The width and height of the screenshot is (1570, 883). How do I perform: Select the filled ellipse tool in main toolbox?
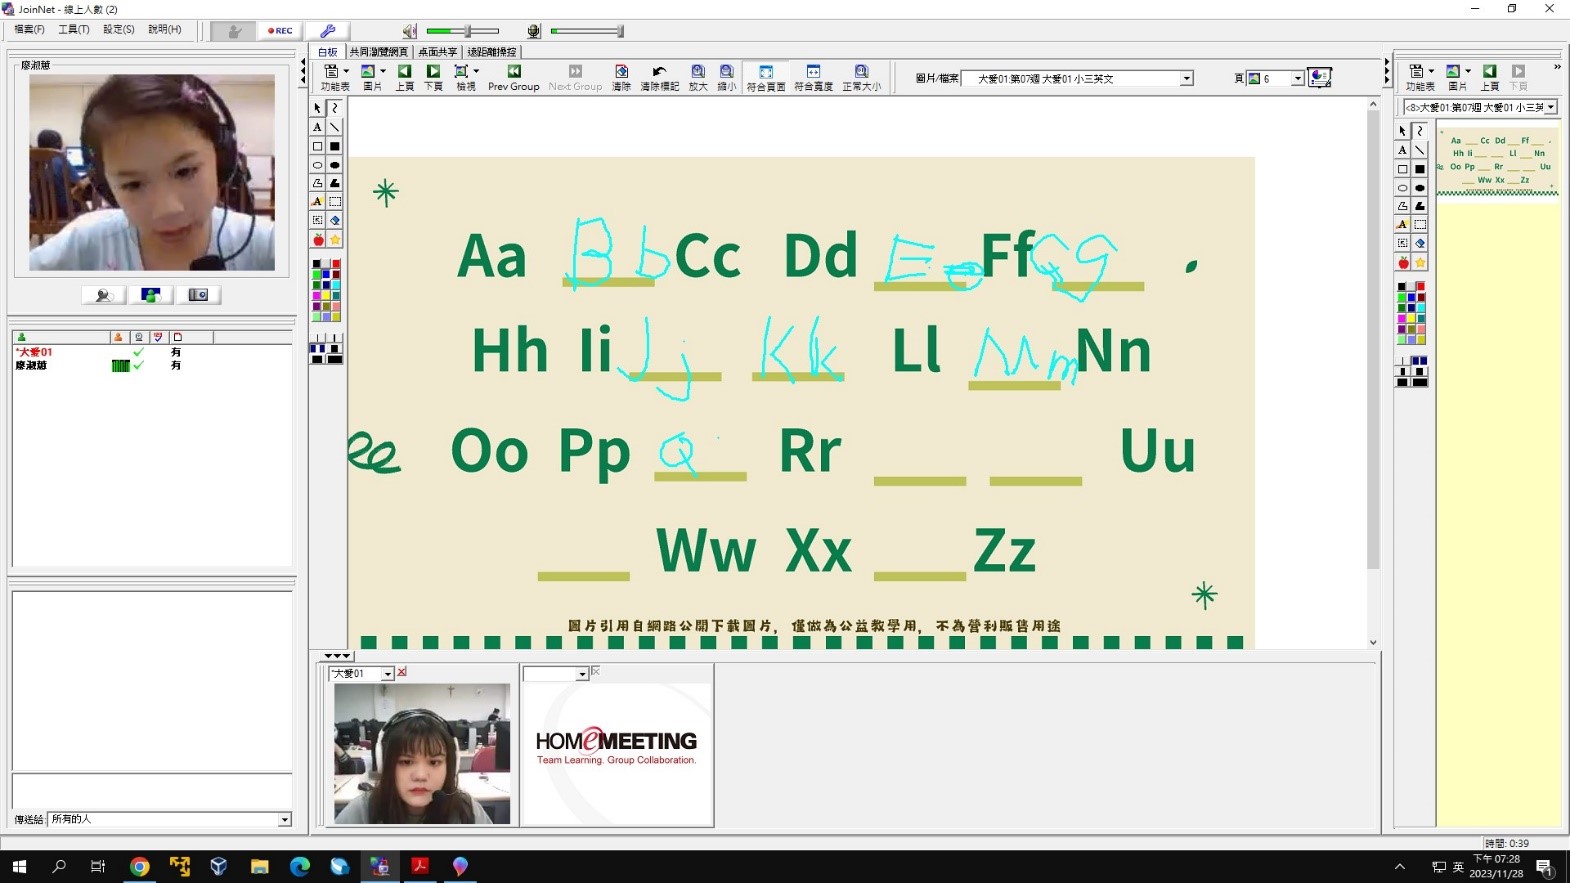point(335,165)
